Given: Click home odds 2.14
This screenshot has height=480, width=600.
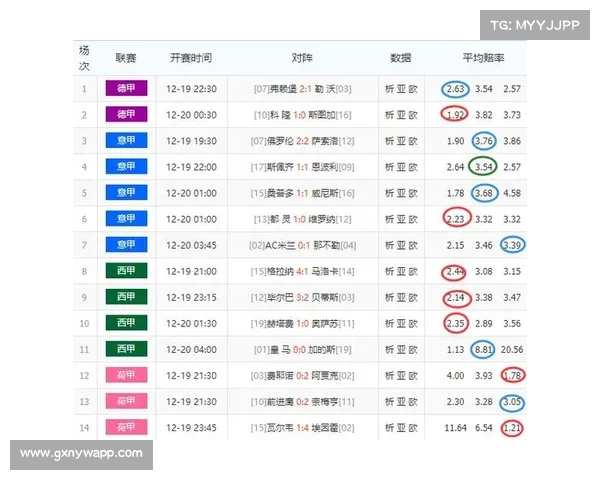Looking at the screenshot, I should 455,297.
